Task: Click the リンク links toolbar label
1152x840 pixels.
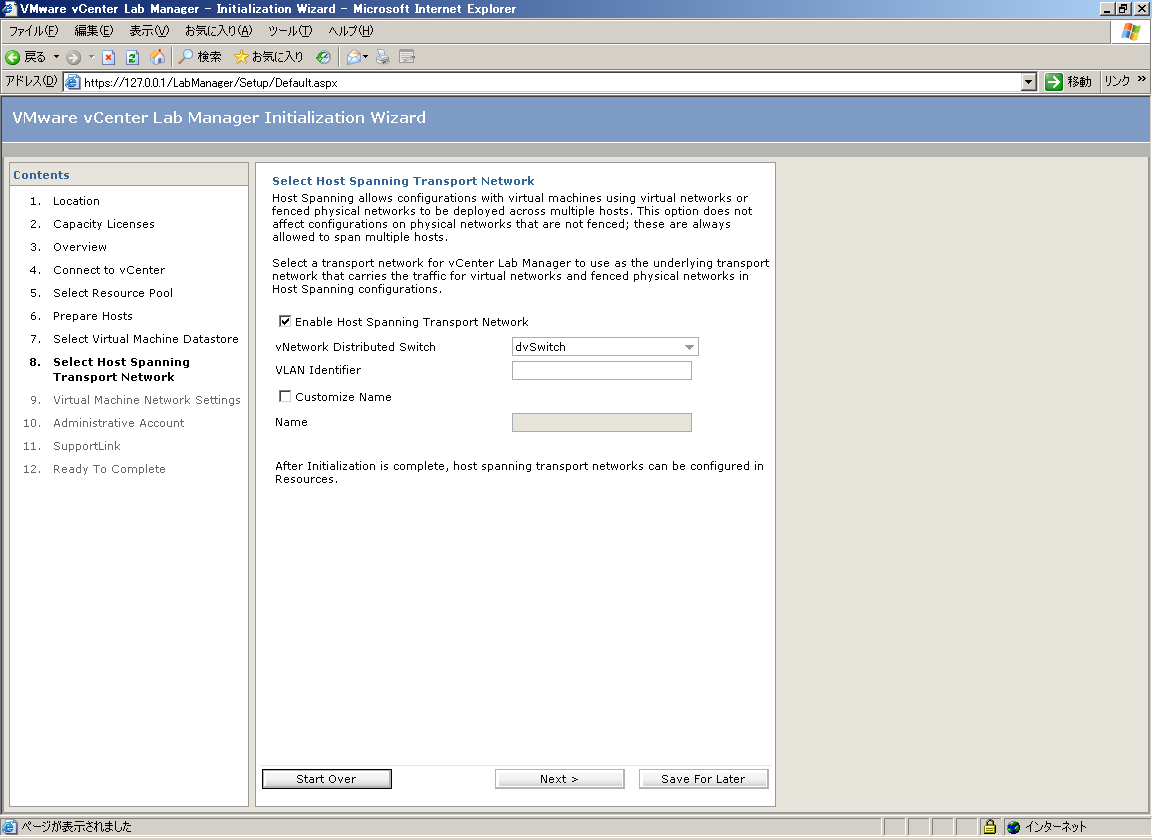Action: (x=1117, y=81)
